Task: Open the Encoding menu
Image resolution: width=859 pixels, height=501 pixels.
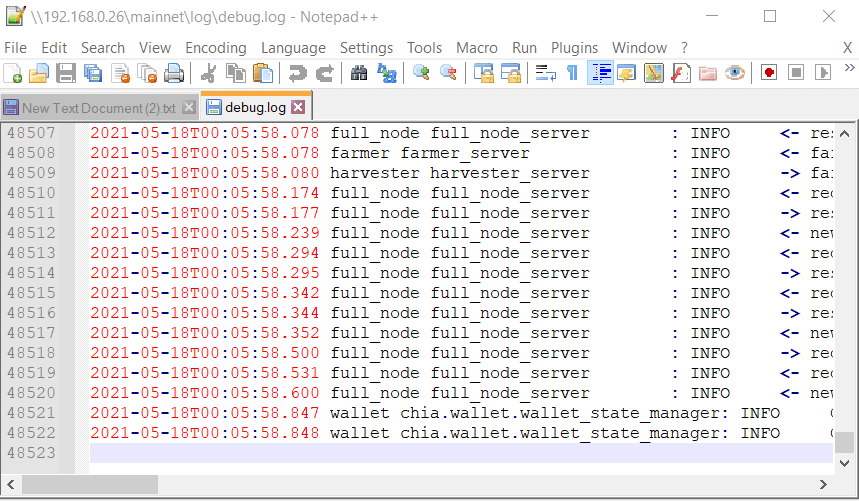Action: pos(216,48)
